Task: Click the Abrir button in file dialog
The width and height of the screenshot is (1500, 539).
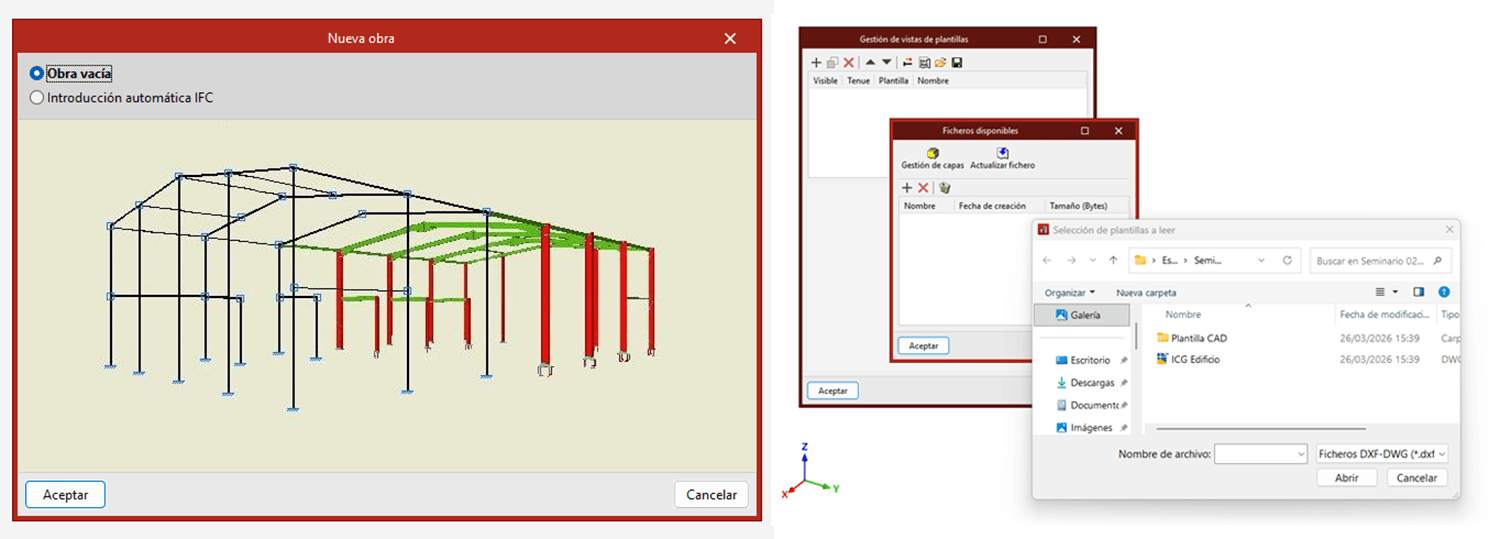Action: (x=1346, y=478)
